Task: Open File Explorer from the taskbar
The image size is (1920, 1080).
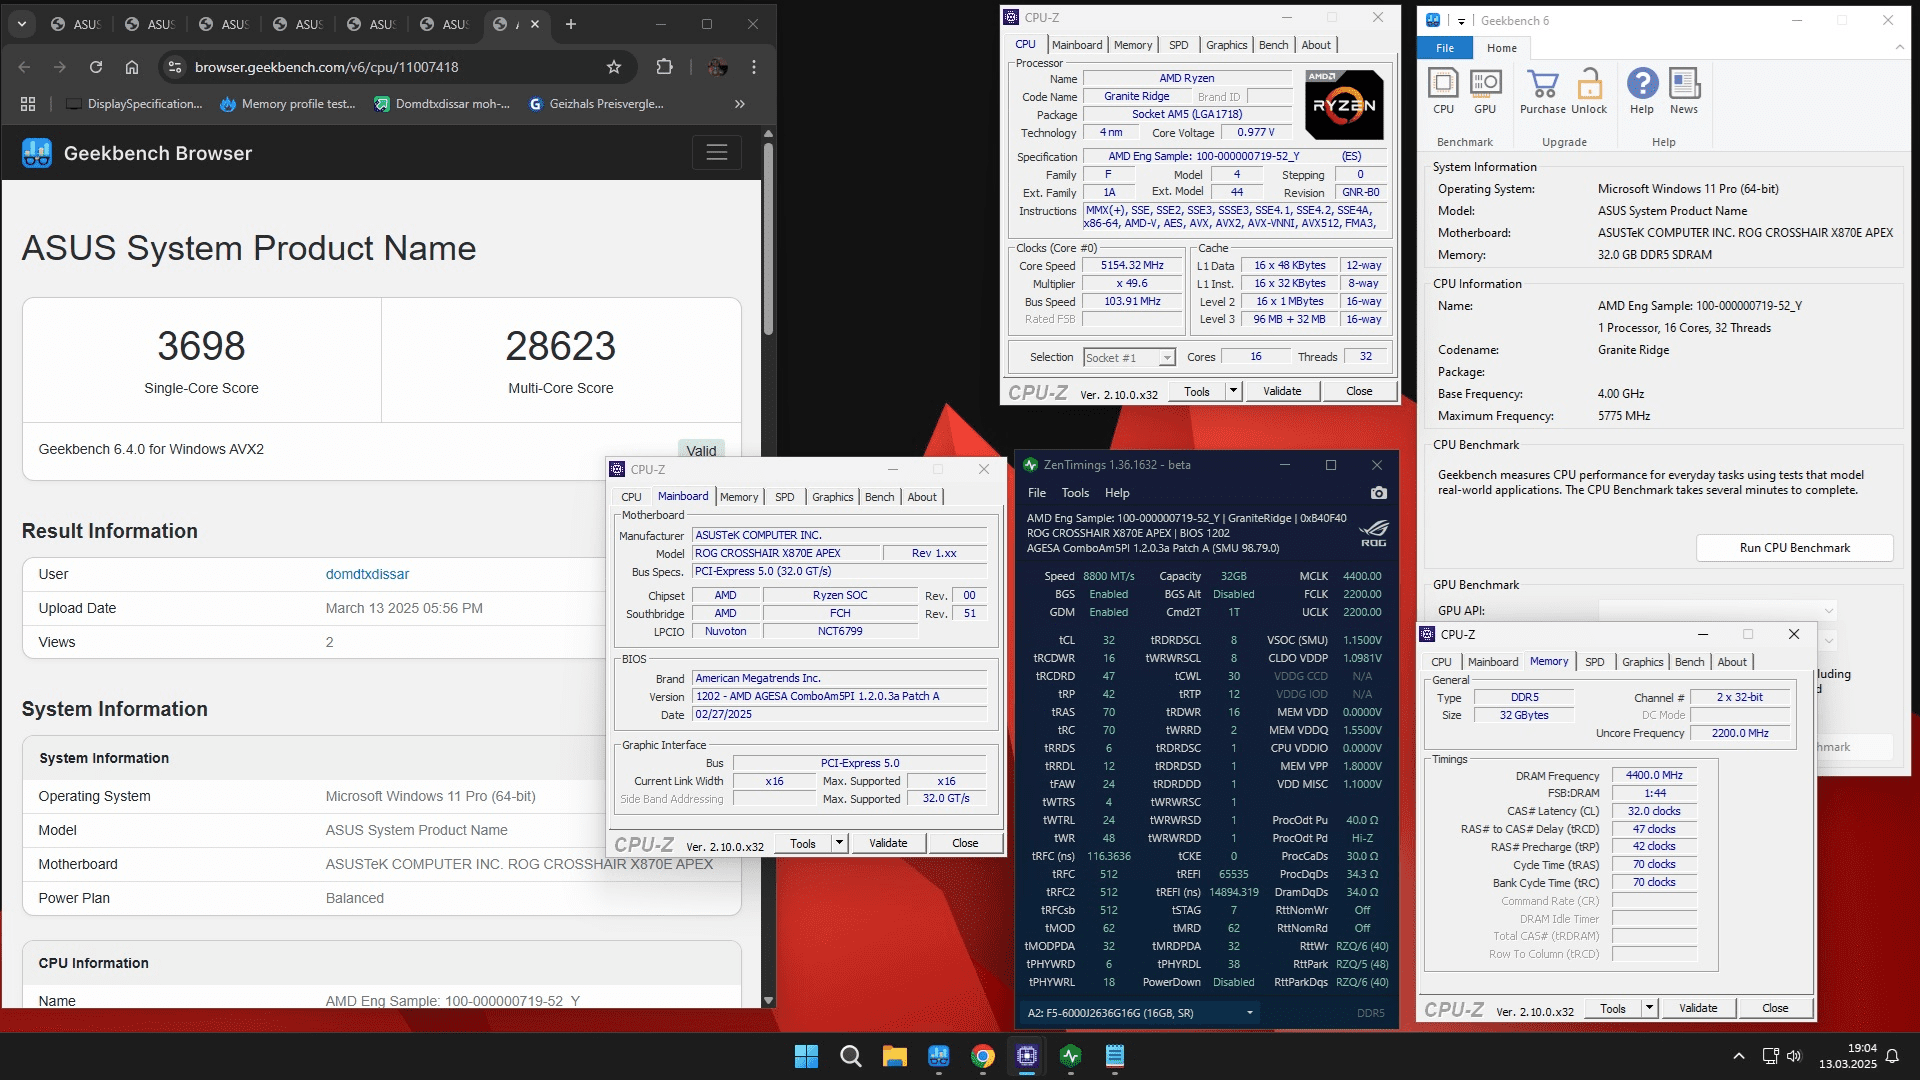Action: (x=894, y=1056)
